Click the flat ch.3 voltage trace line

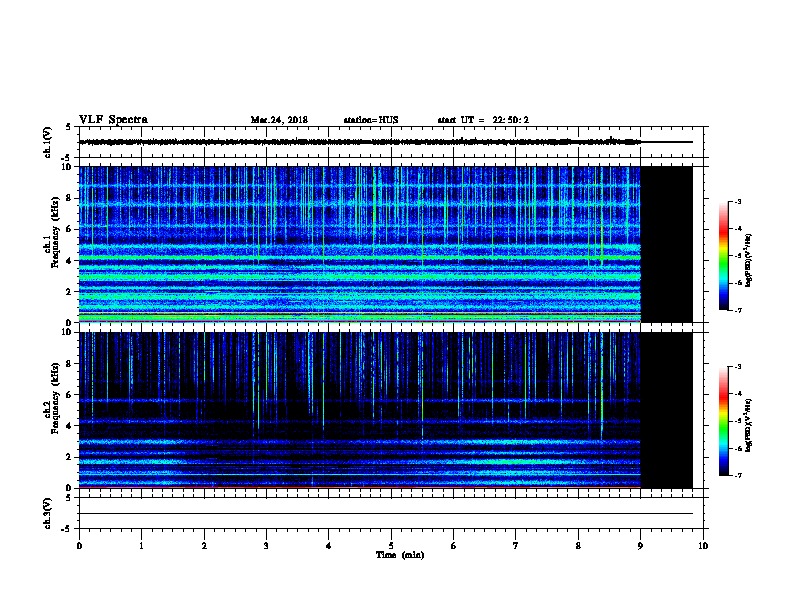[385, 514]
